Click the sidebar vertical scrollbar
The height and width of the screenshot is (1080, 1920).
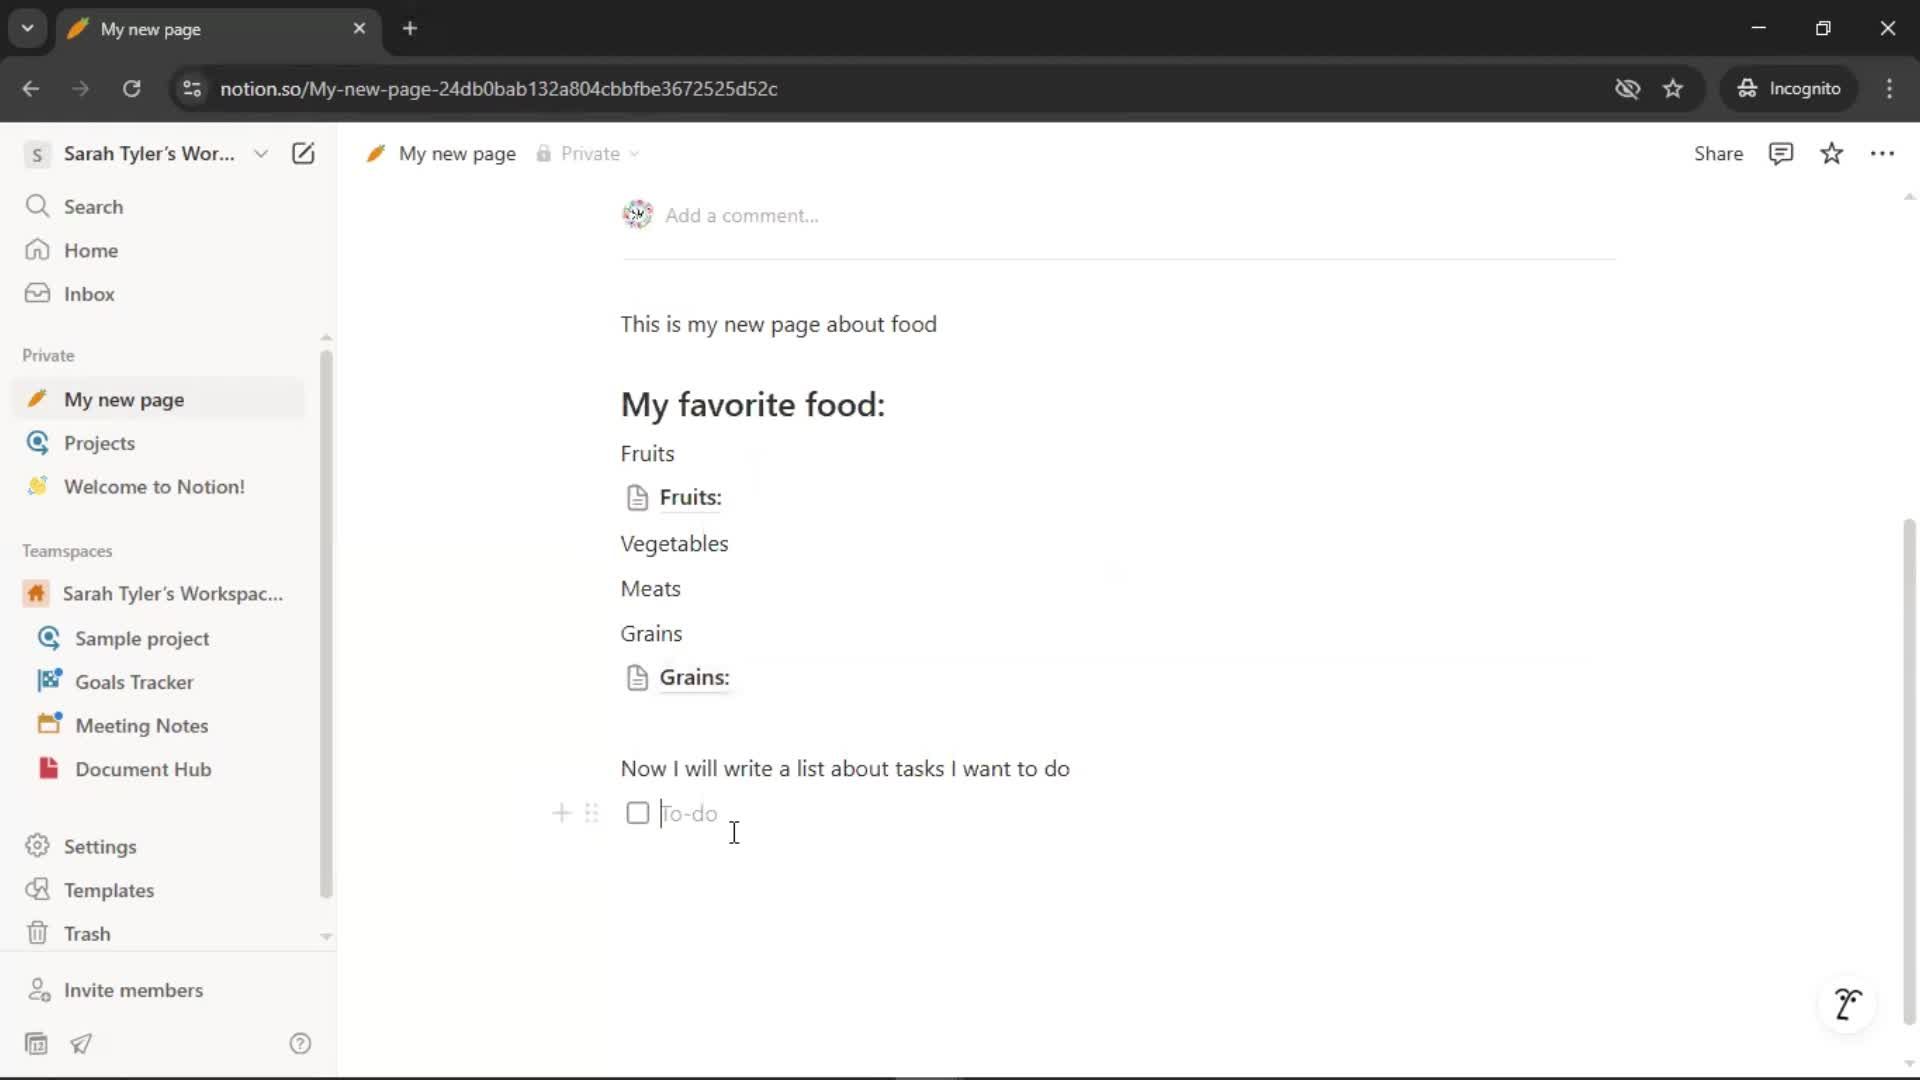(326, 625)
